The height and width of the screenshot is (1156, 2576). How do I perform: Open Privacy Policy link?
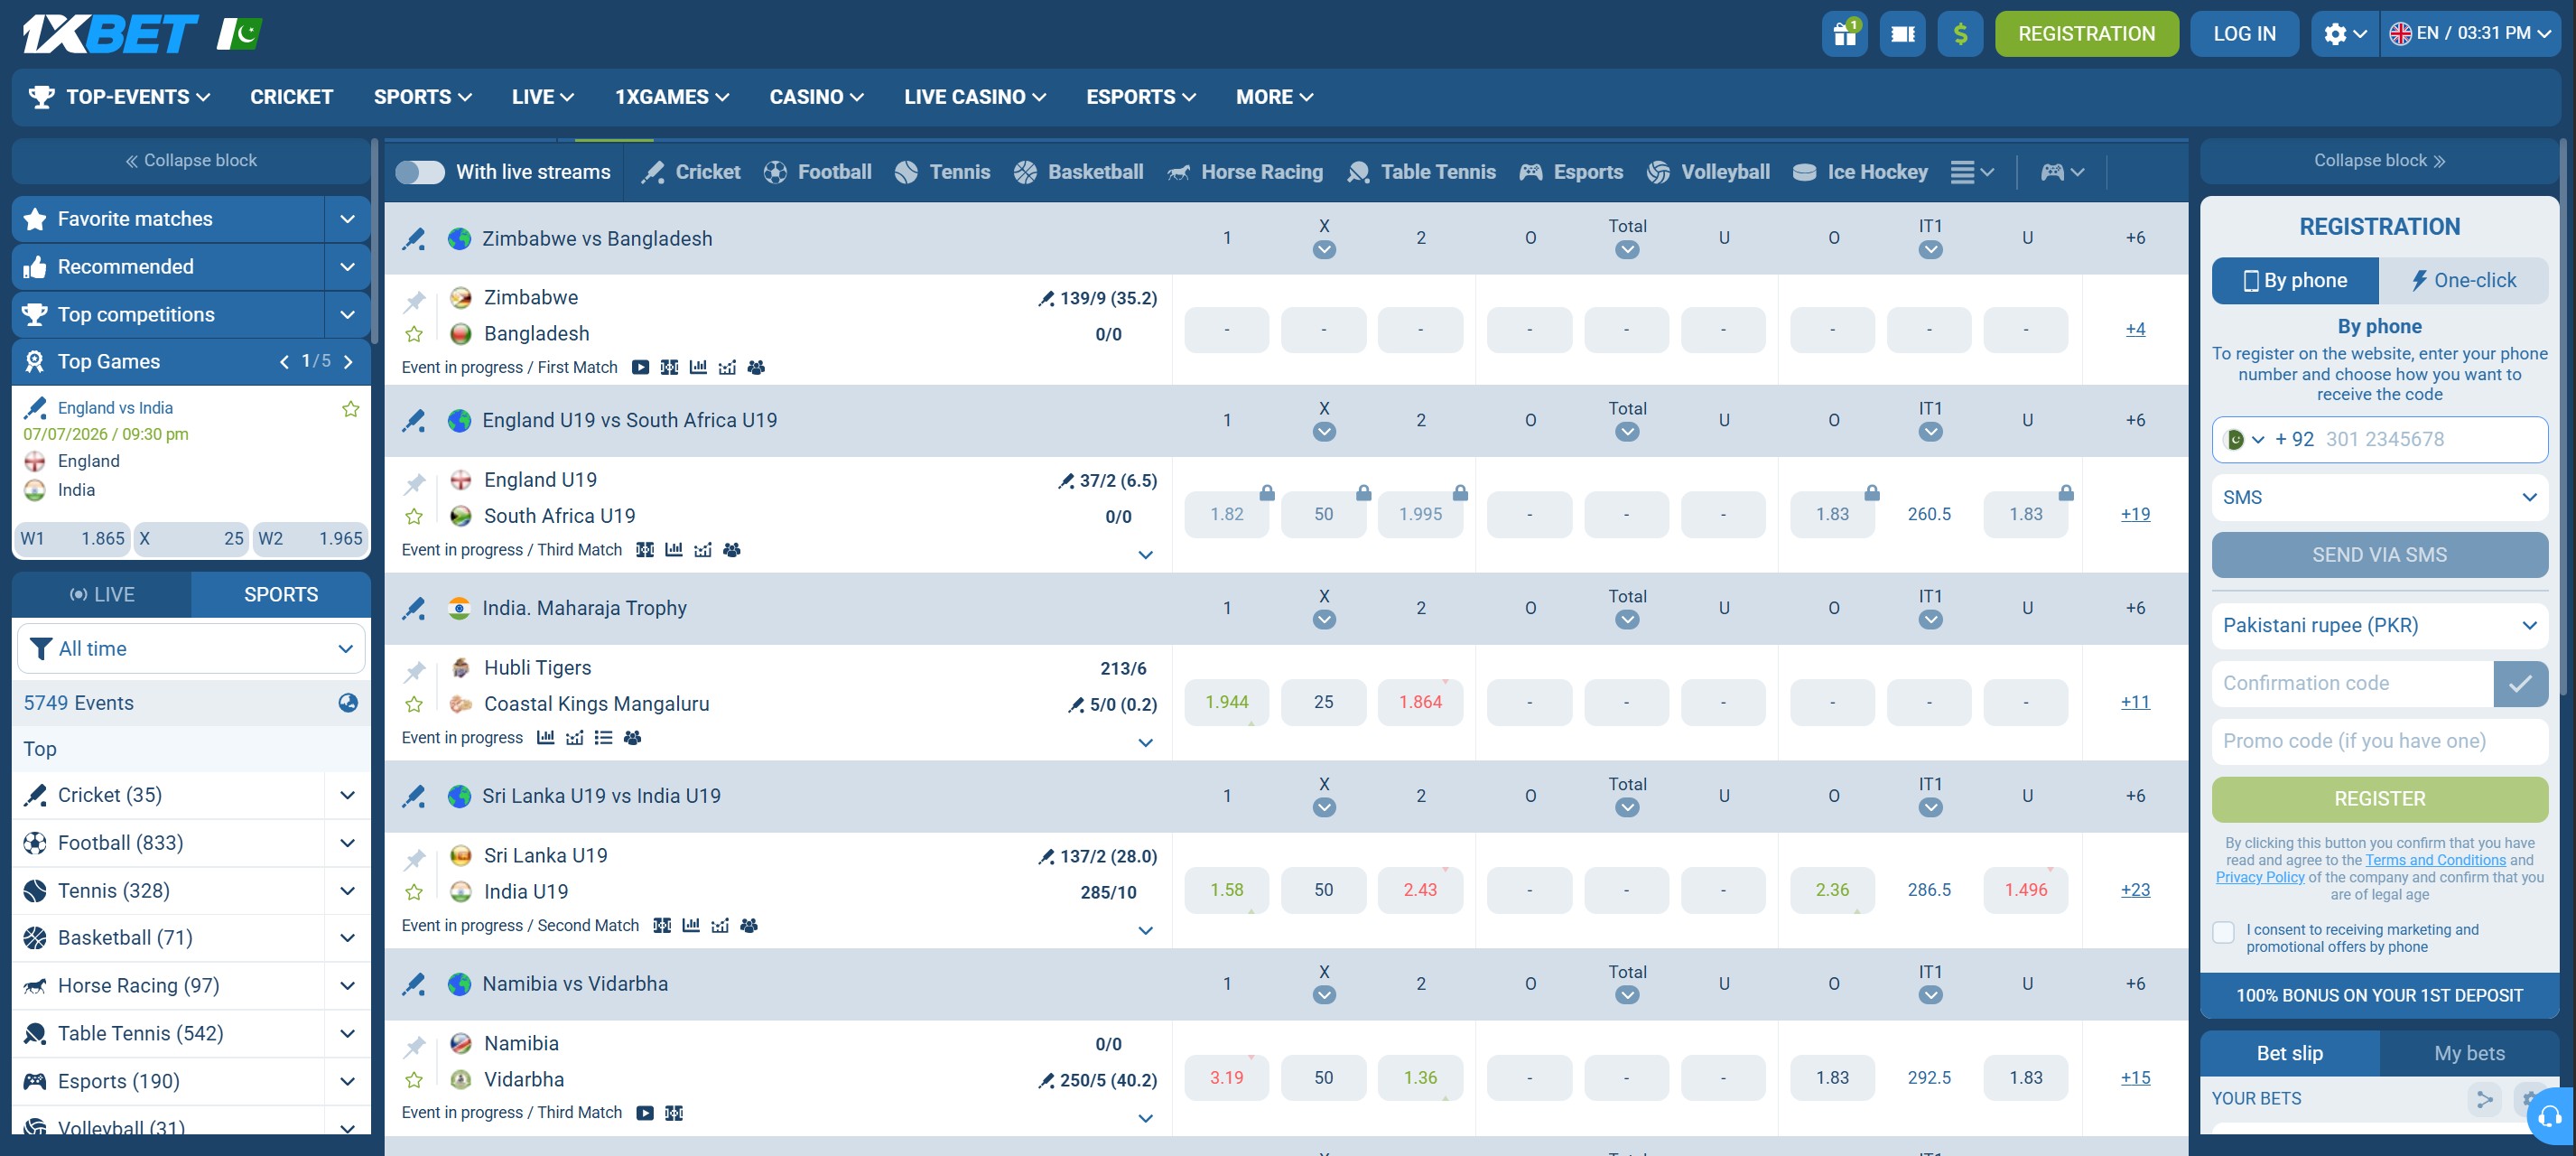click(x=2259, y=878)
